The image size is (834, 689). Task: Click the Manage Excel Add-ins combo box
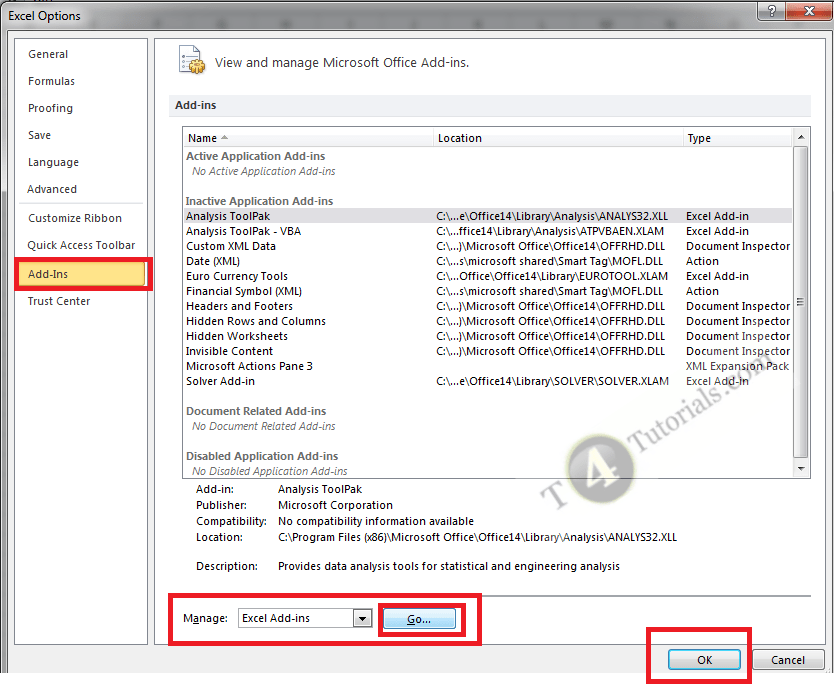pos(305,618)
